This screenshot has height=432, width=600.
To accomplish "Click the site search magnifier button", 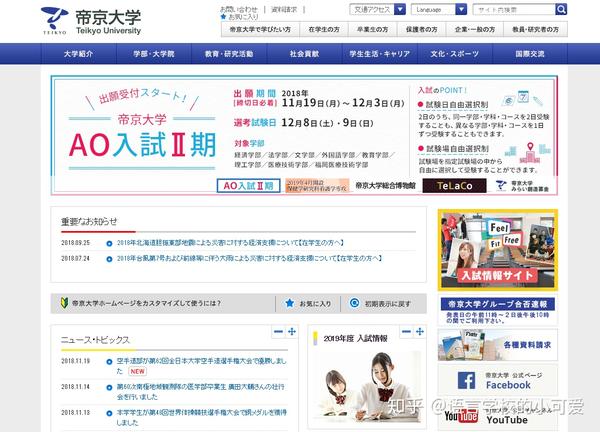I will click(561, 9).
